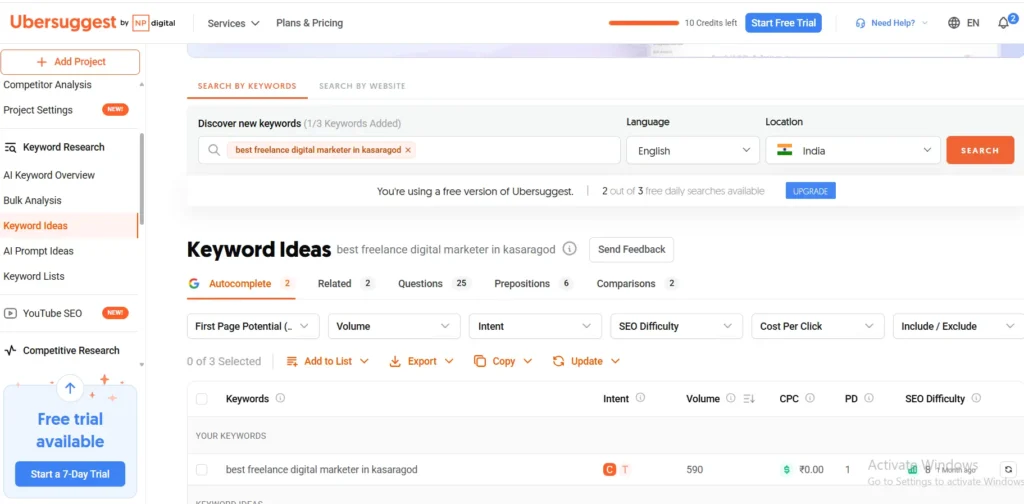The width and height of the screenshot is (1024, 504).
Task: Select the Search by Keywords tab
Action: tap(247, 86)
